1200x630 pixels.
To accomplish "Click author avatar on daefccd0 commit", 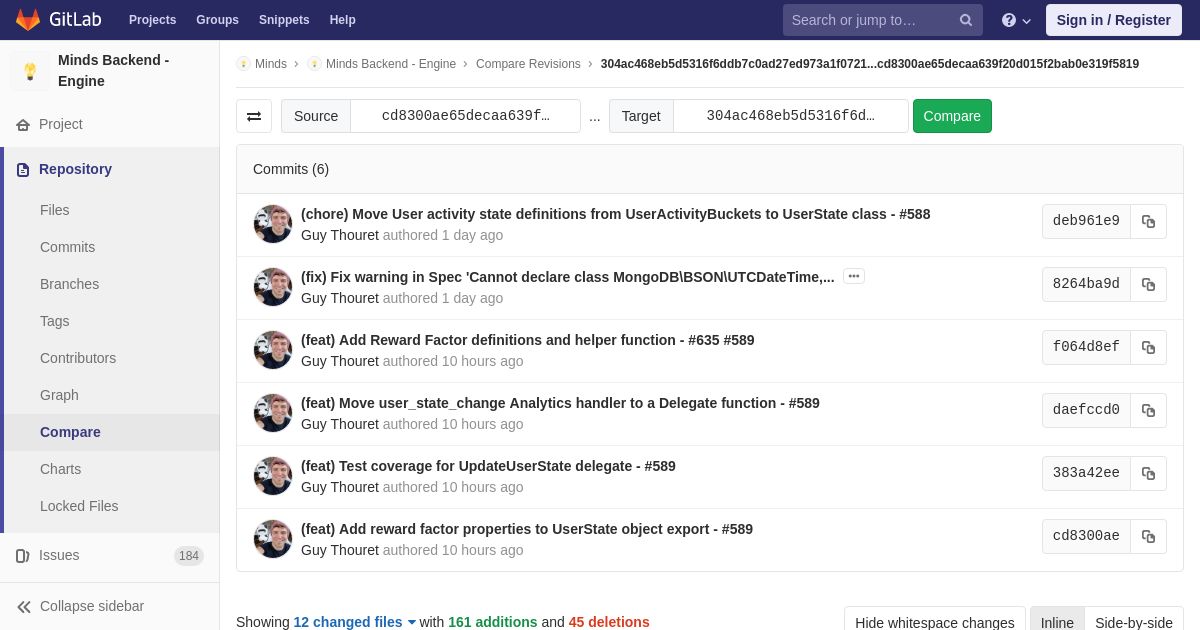I will (x=273, y=413).
